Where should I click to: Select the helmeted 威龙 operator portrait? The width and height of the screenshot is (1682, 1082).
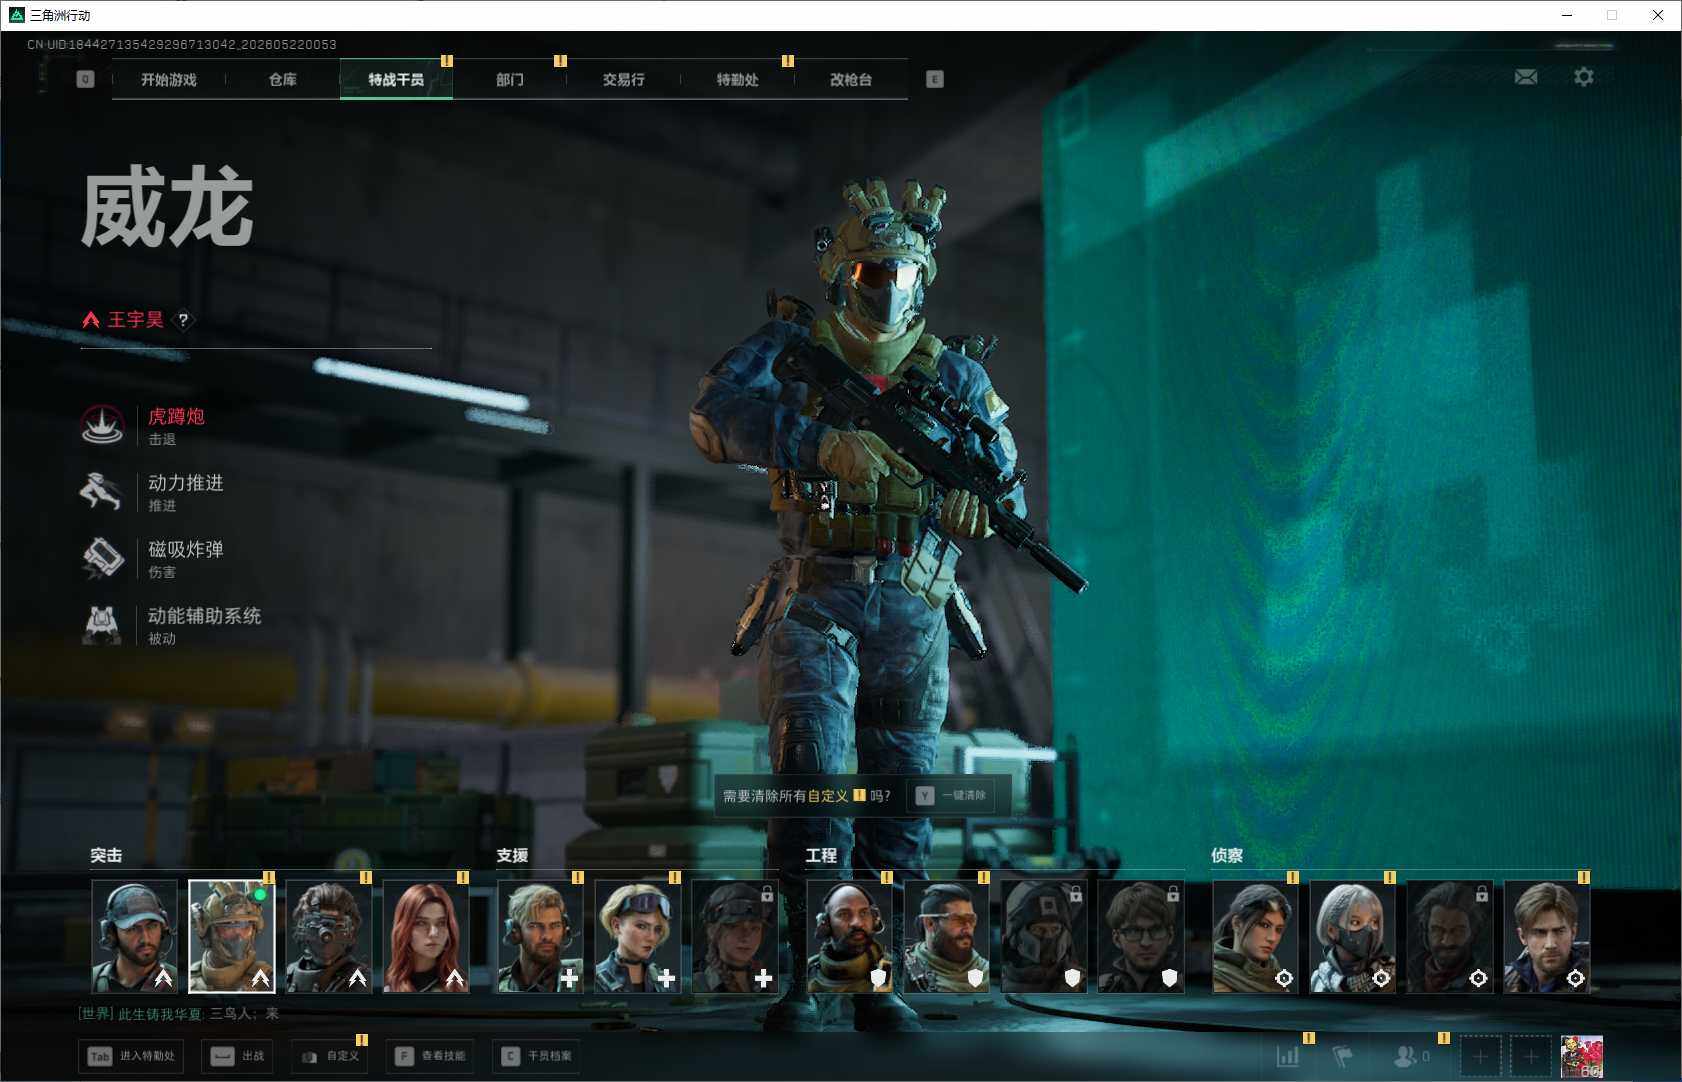232,936
